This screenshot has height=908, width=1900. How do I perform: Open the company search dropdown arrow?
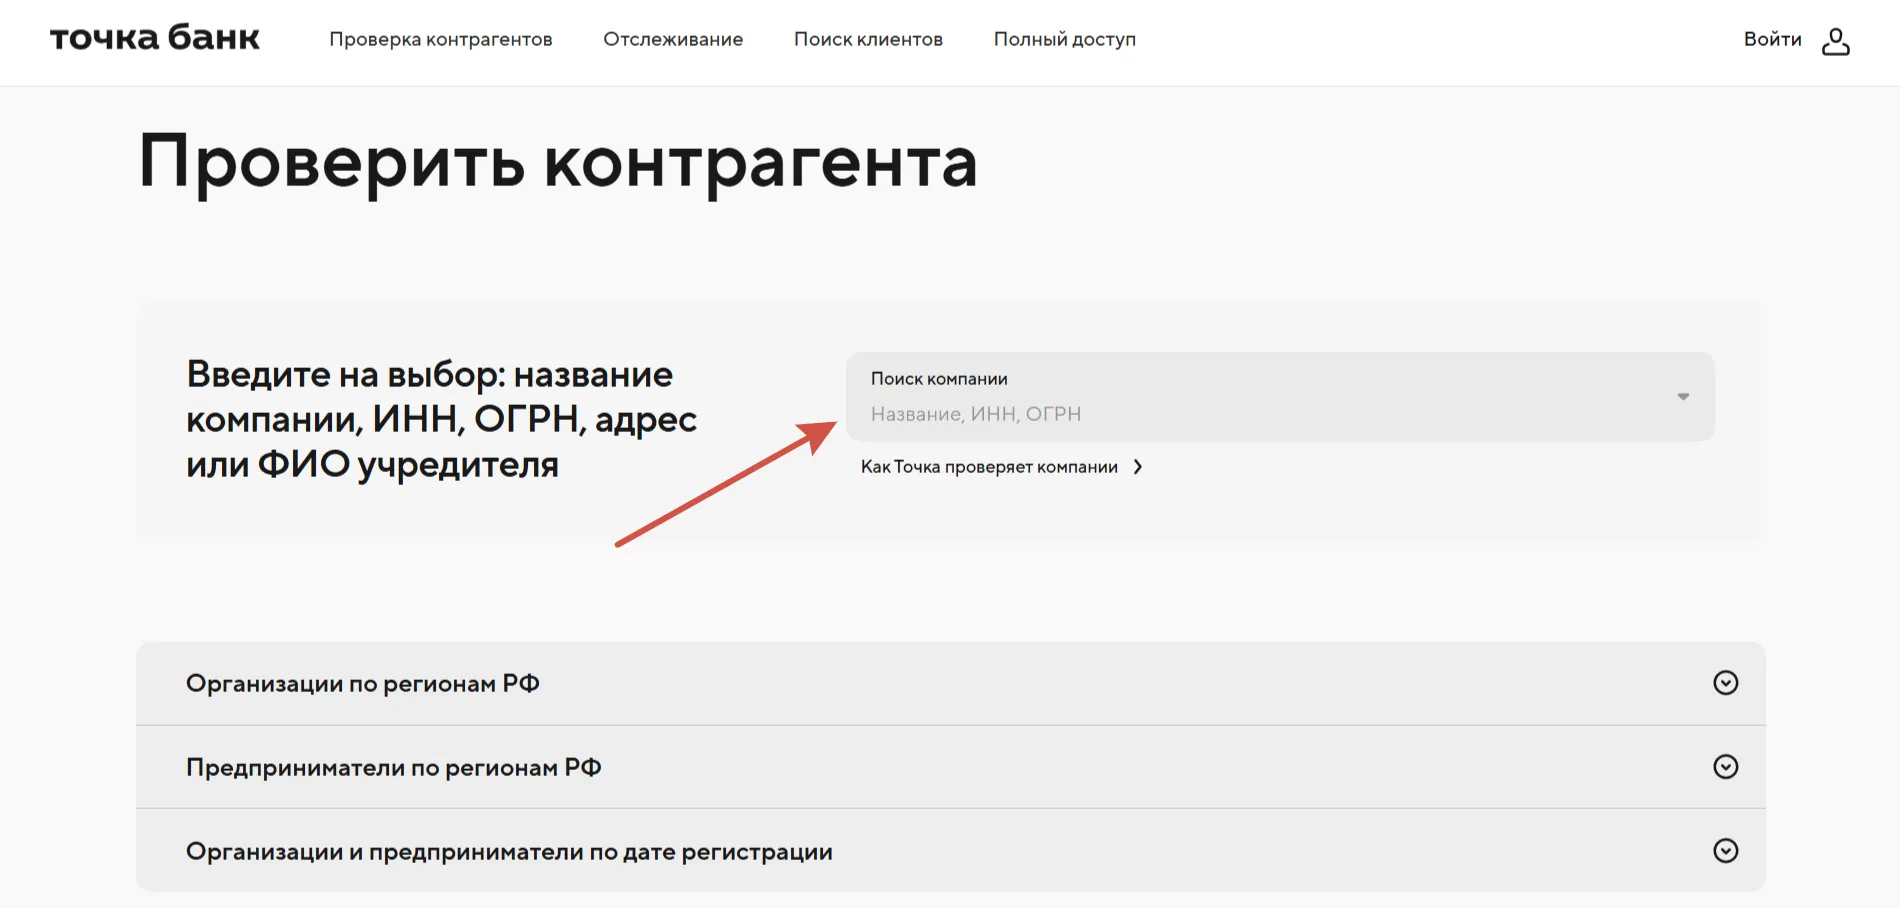tap(1683, 396)
